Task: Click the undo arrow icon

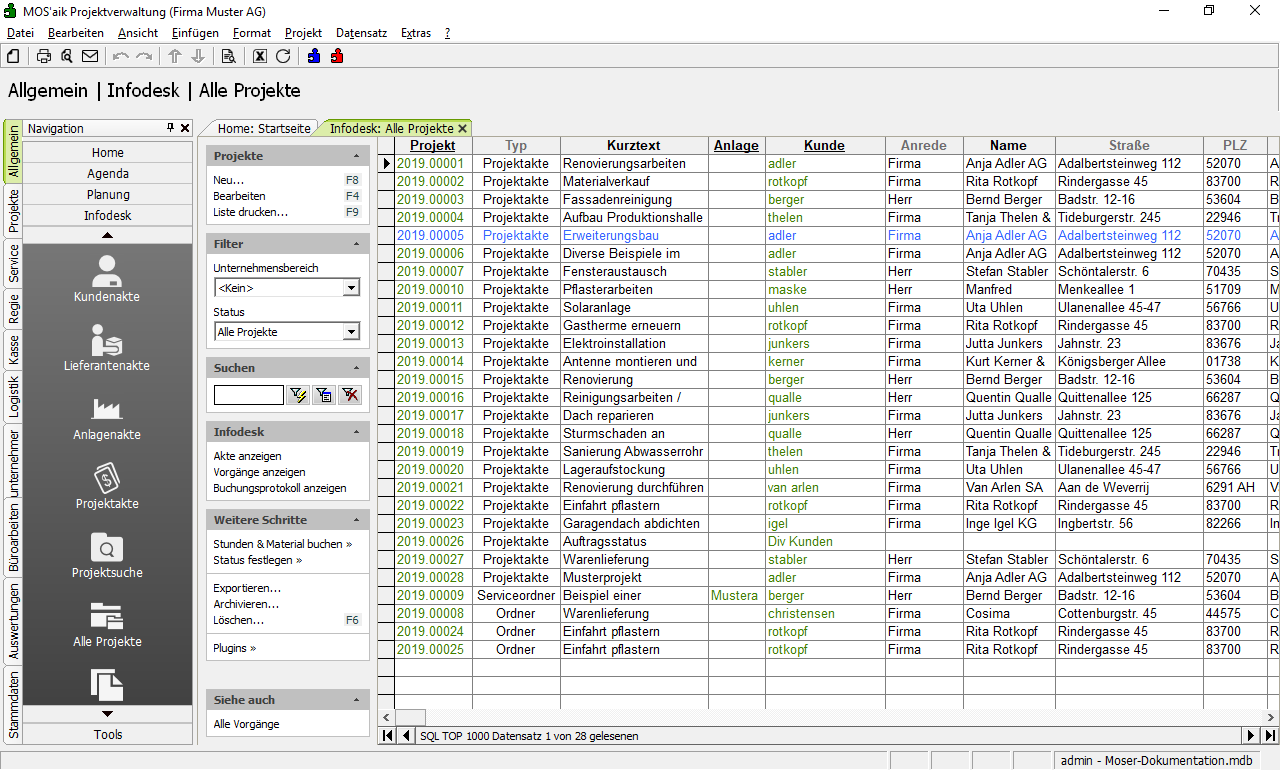Action: (x=121, y=56)
